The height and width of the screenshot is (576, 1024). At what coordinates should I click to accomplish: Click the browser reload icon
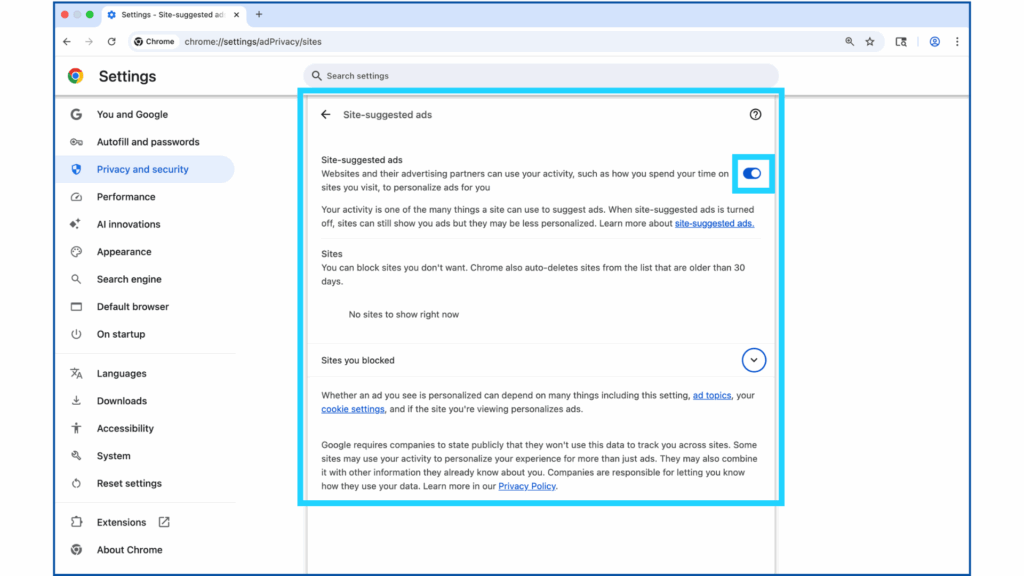pos(111,42)
